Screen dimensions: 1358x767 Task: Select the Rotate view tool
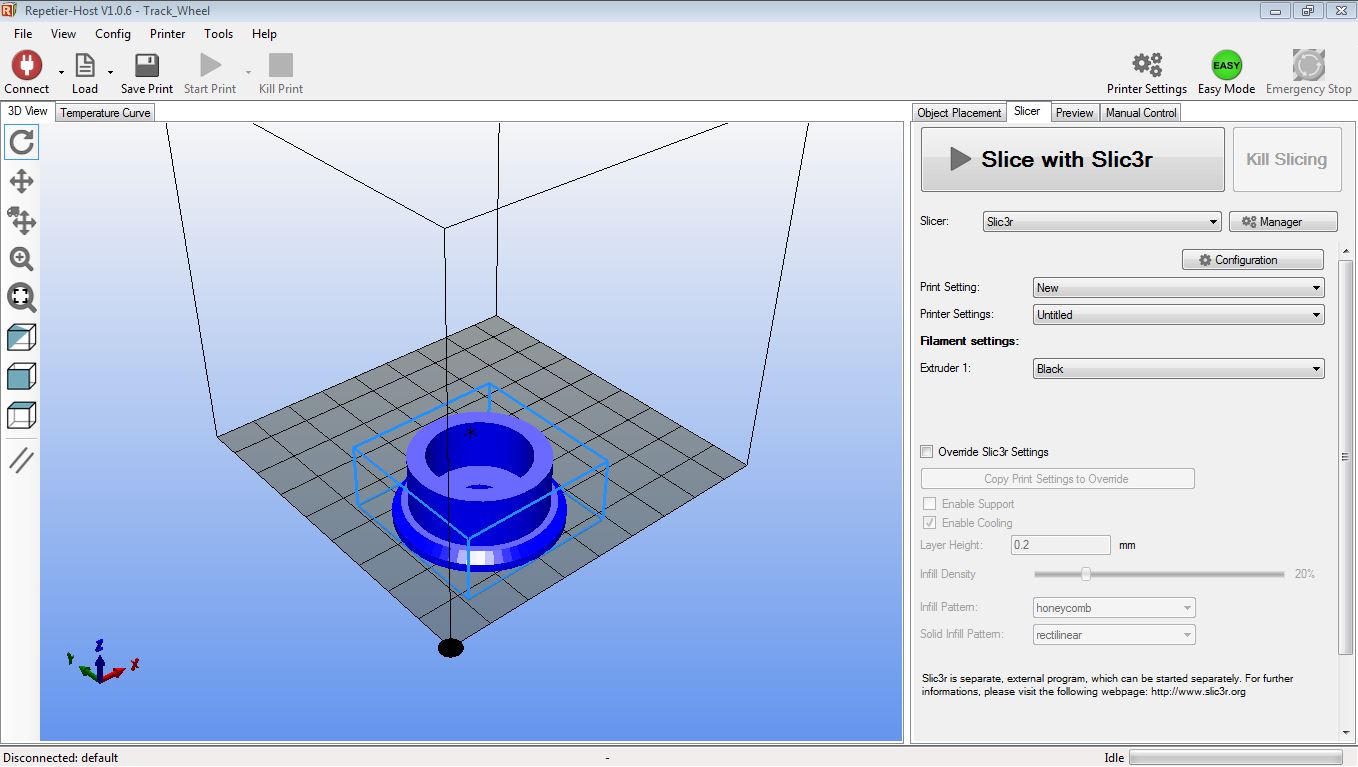[x=21, y=142]
